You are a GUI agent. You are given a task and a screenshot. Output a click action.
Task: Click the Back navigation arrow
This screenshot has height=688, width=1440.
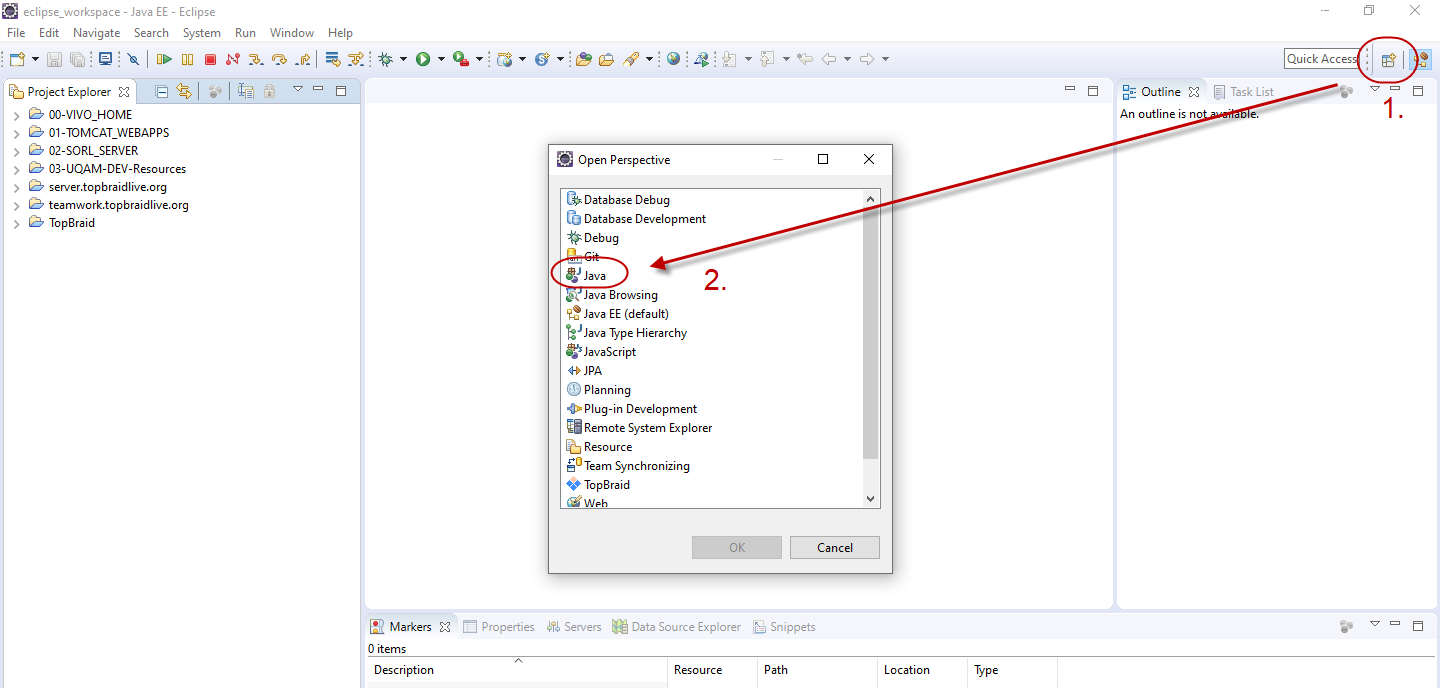[x=829, y=59]
